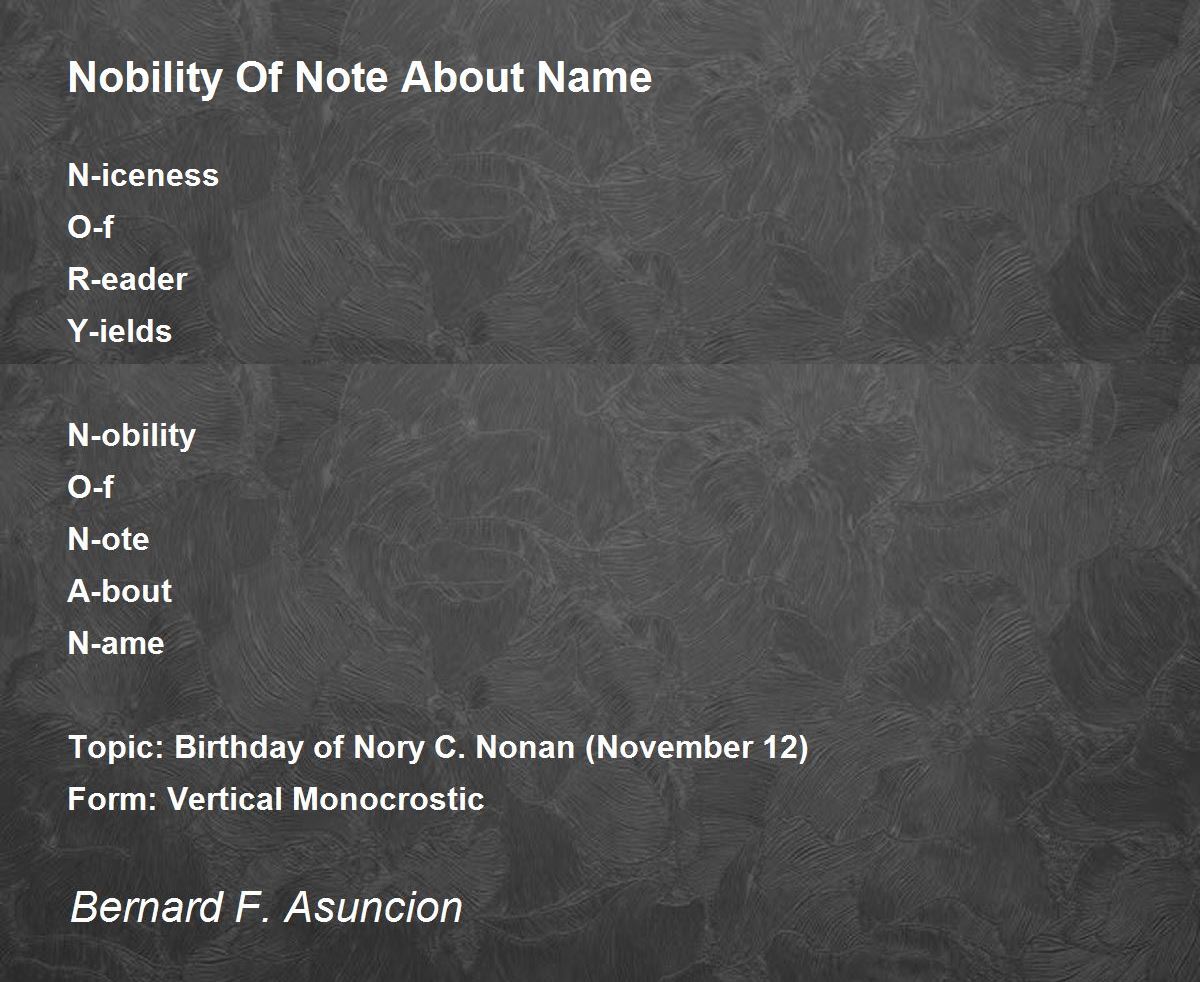This screenshot has width=1200, height=982.
Task: Click the N-obility line
Action: point(131,435)
